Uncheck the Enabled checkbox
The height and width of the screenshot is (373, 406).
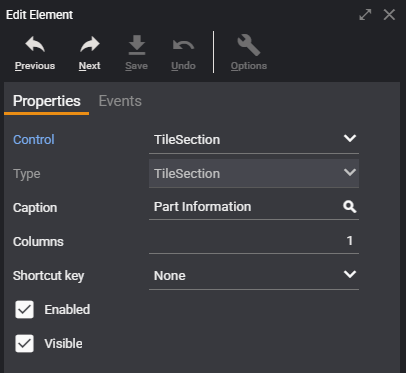pyautogui.click(x=24, y=309)
